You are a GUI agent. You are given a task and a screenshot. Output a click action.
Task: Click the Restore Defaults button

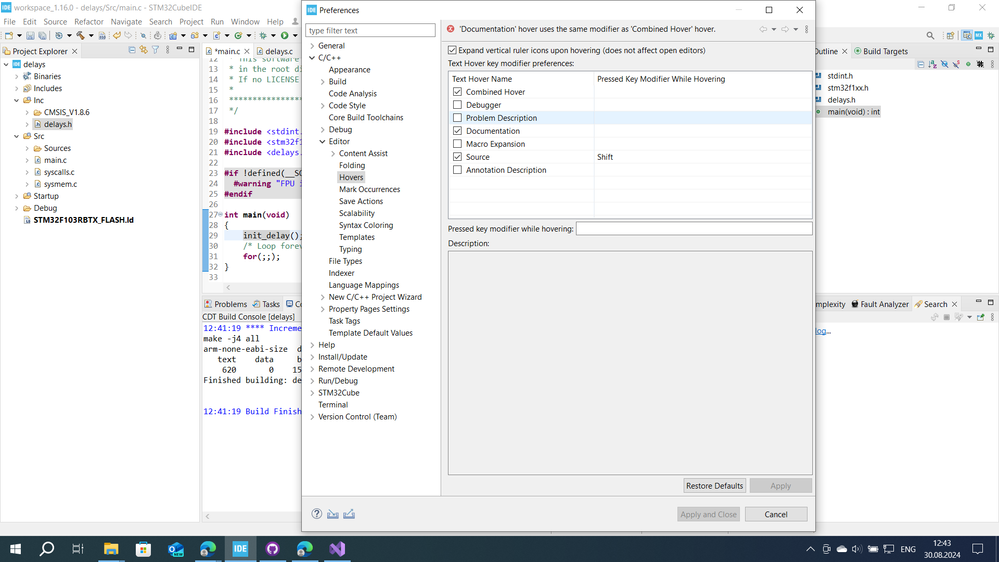(714, 486)
